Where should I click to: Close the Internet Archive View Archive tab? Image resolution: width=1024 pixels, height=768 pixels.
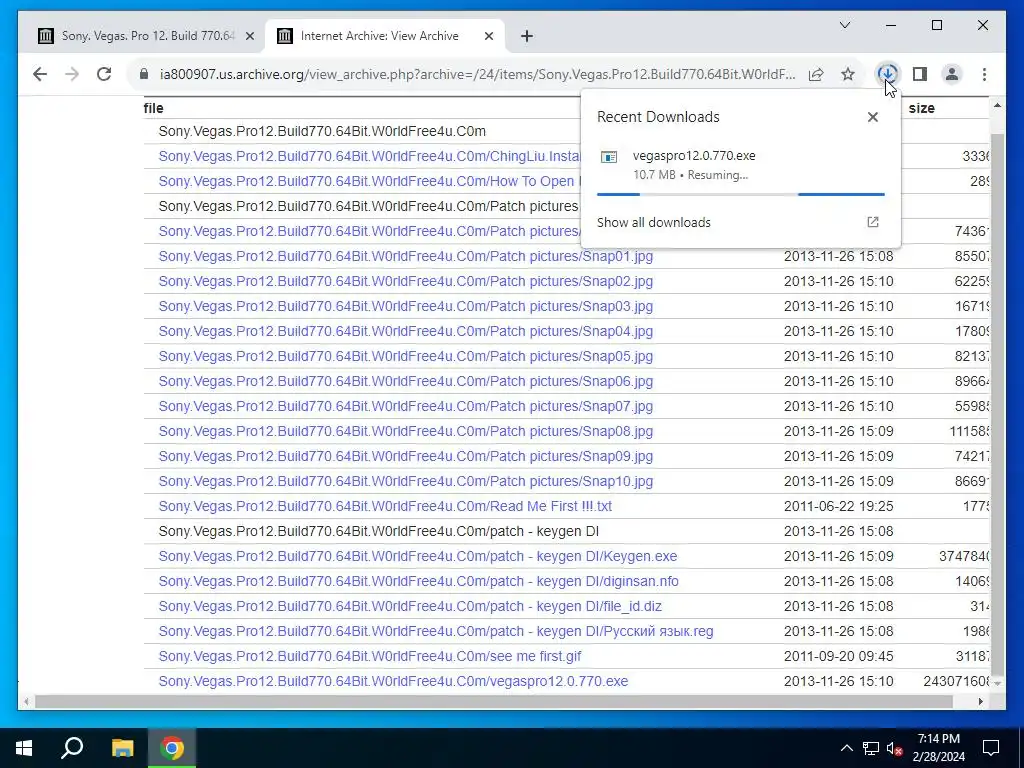pos(488,36)
